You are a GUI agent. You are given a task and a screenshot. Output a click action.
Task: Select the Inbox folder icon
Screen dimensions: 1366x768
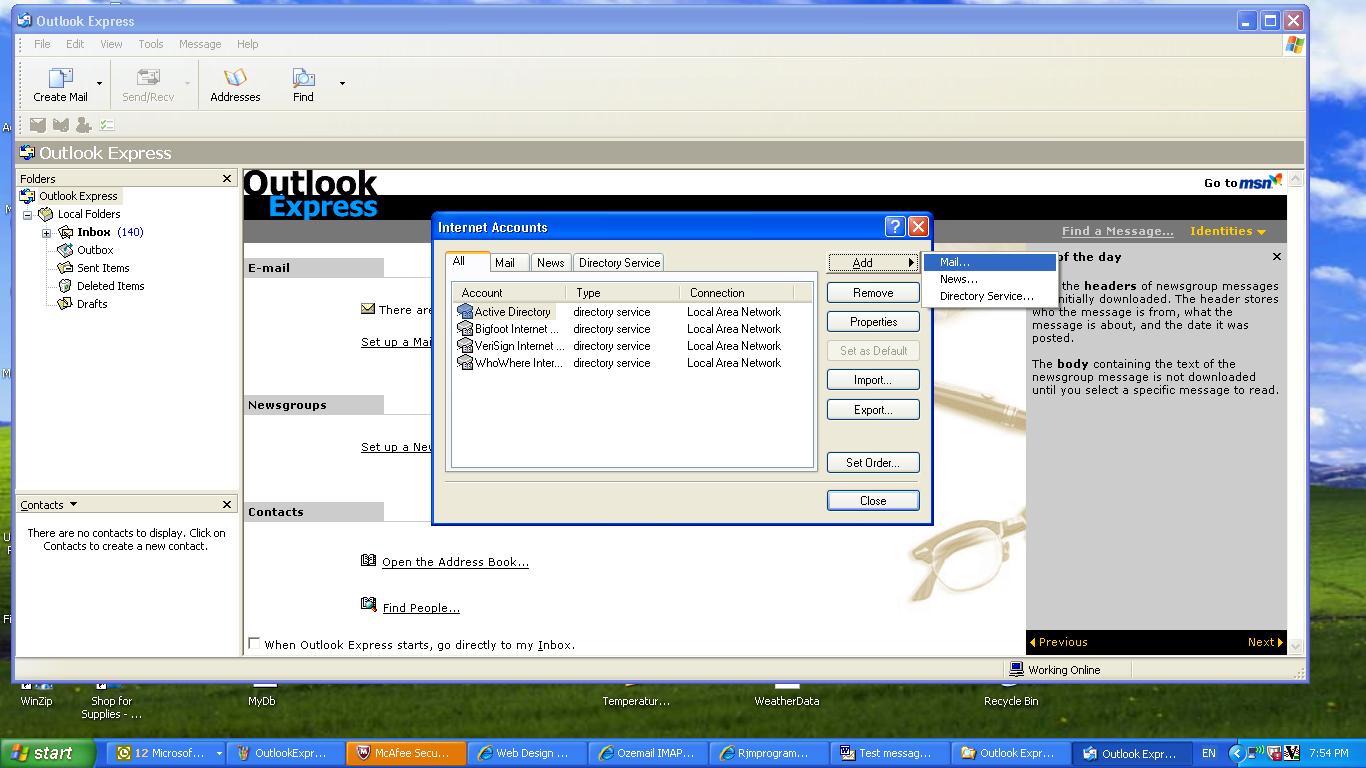[x=66, y=232]
